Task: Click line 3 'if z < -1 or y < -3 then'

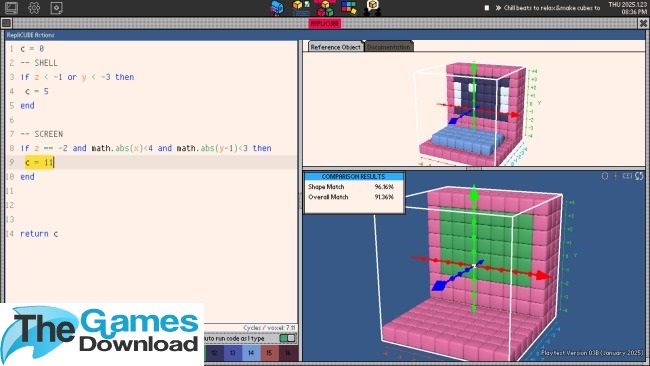Action: [77, 77]
